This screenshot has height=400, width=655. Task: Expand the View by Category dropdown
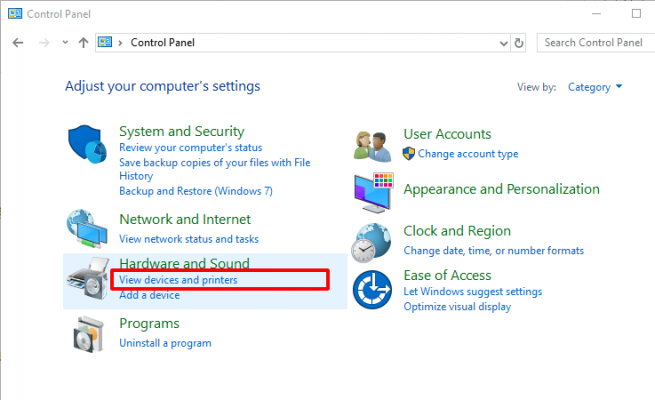(x=595, y=87)
